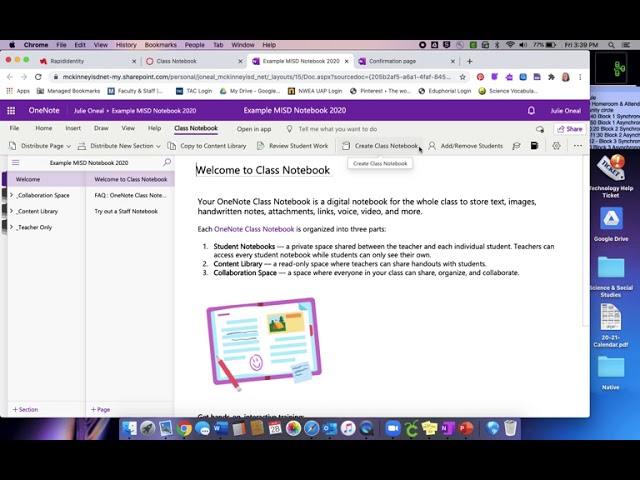Click the Julie Oneal breadcrumb link
The height and width of the screenshot is (480, 640).
pyautogui.click(x=89, y=111)
